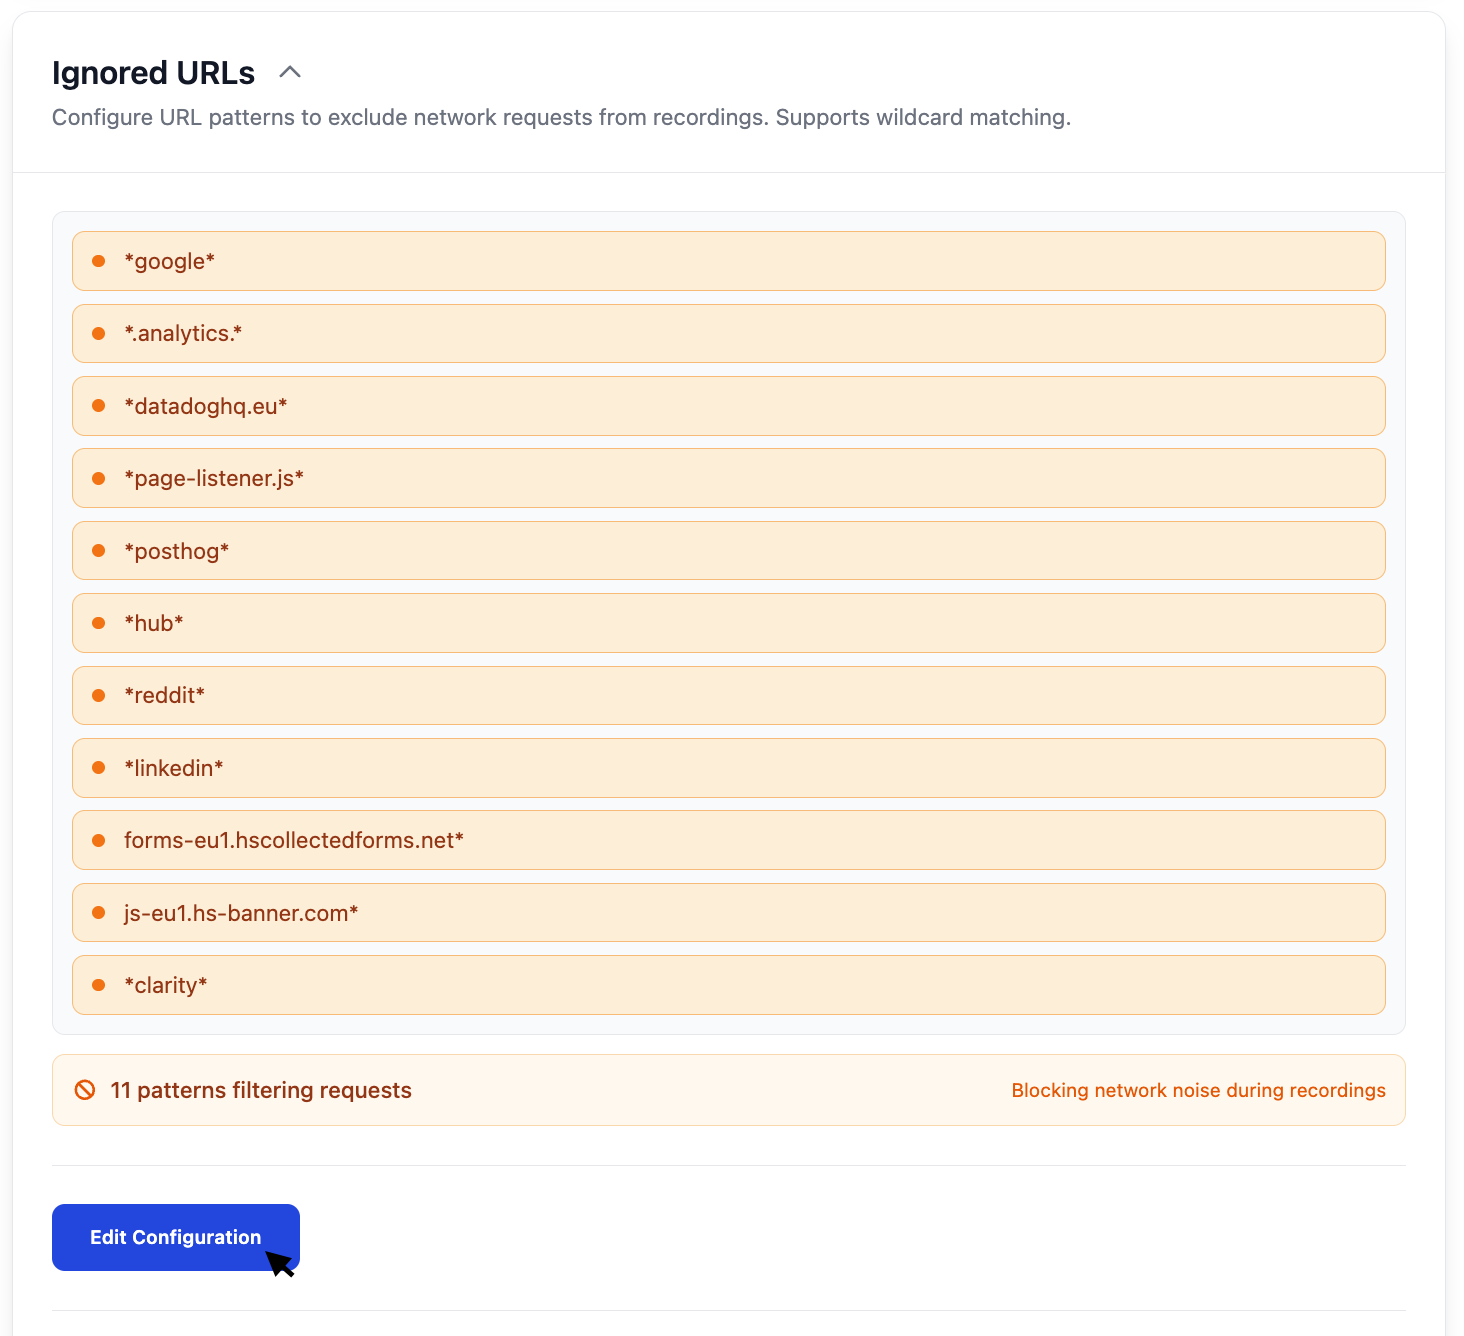Select the *hub* pattern row
The height and width of the screenshot is (1336, 1464).
[x=728, y=623]
